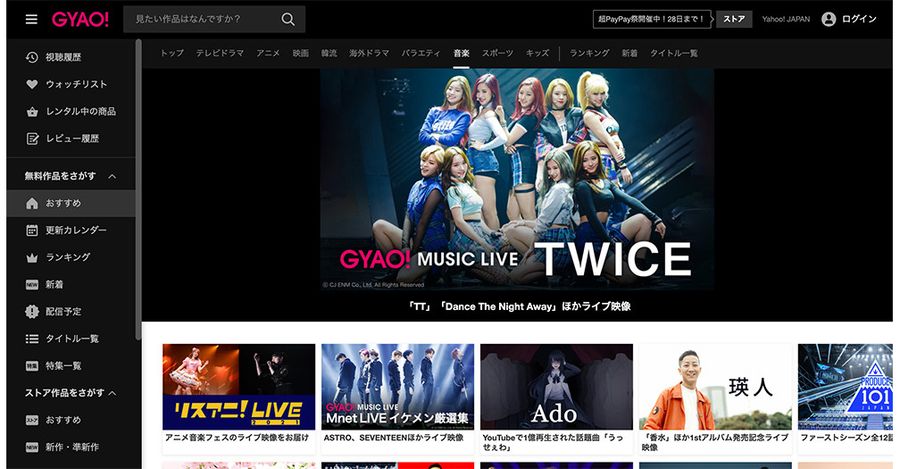This screenshot has width=900, height=469.
Task: Open the Ado thumbnail
Action: [557, 387]
